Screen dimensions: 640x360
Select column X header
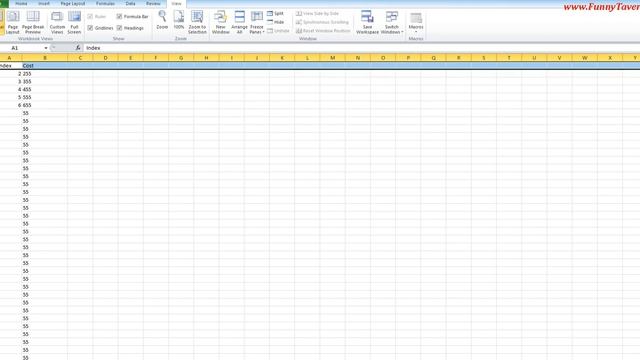click(x=610, y=58)
